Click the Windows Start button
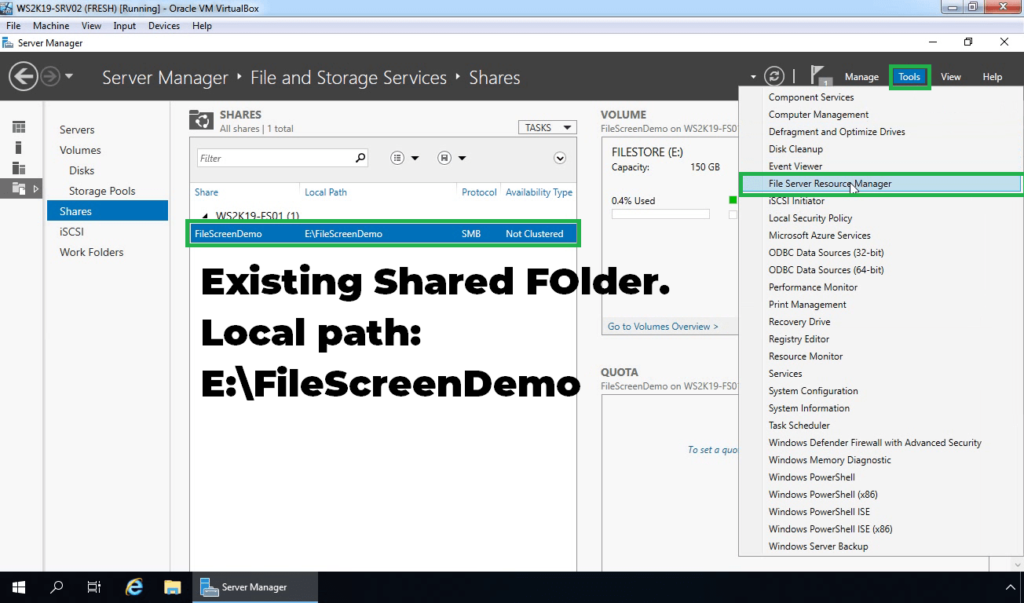The height and width of the screenshot is (603, 1024). pos(18,587)
